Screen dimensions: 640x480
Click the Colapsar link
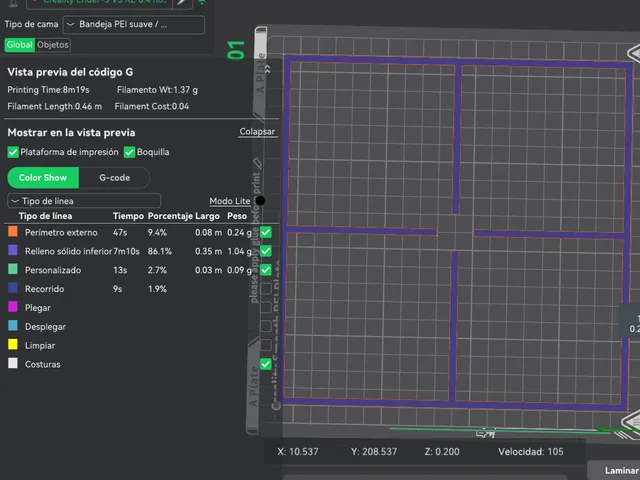click(x=257, y=132)
